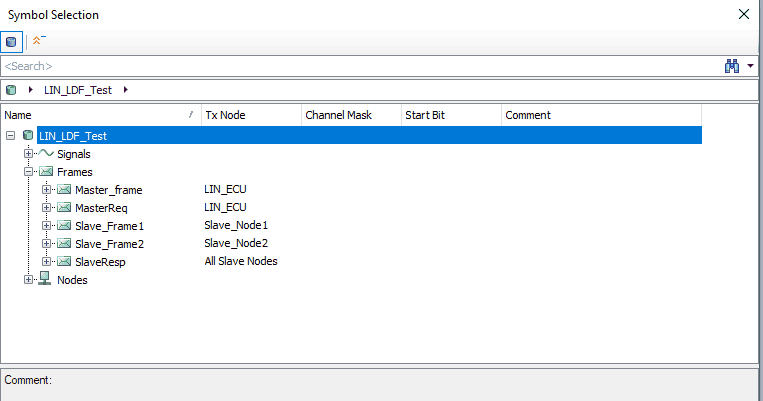Click the Master_frame envelope icon
Image resolution: width=763 pixels, height=401 pixels.
pyautogui.click(x=64, y=189)
